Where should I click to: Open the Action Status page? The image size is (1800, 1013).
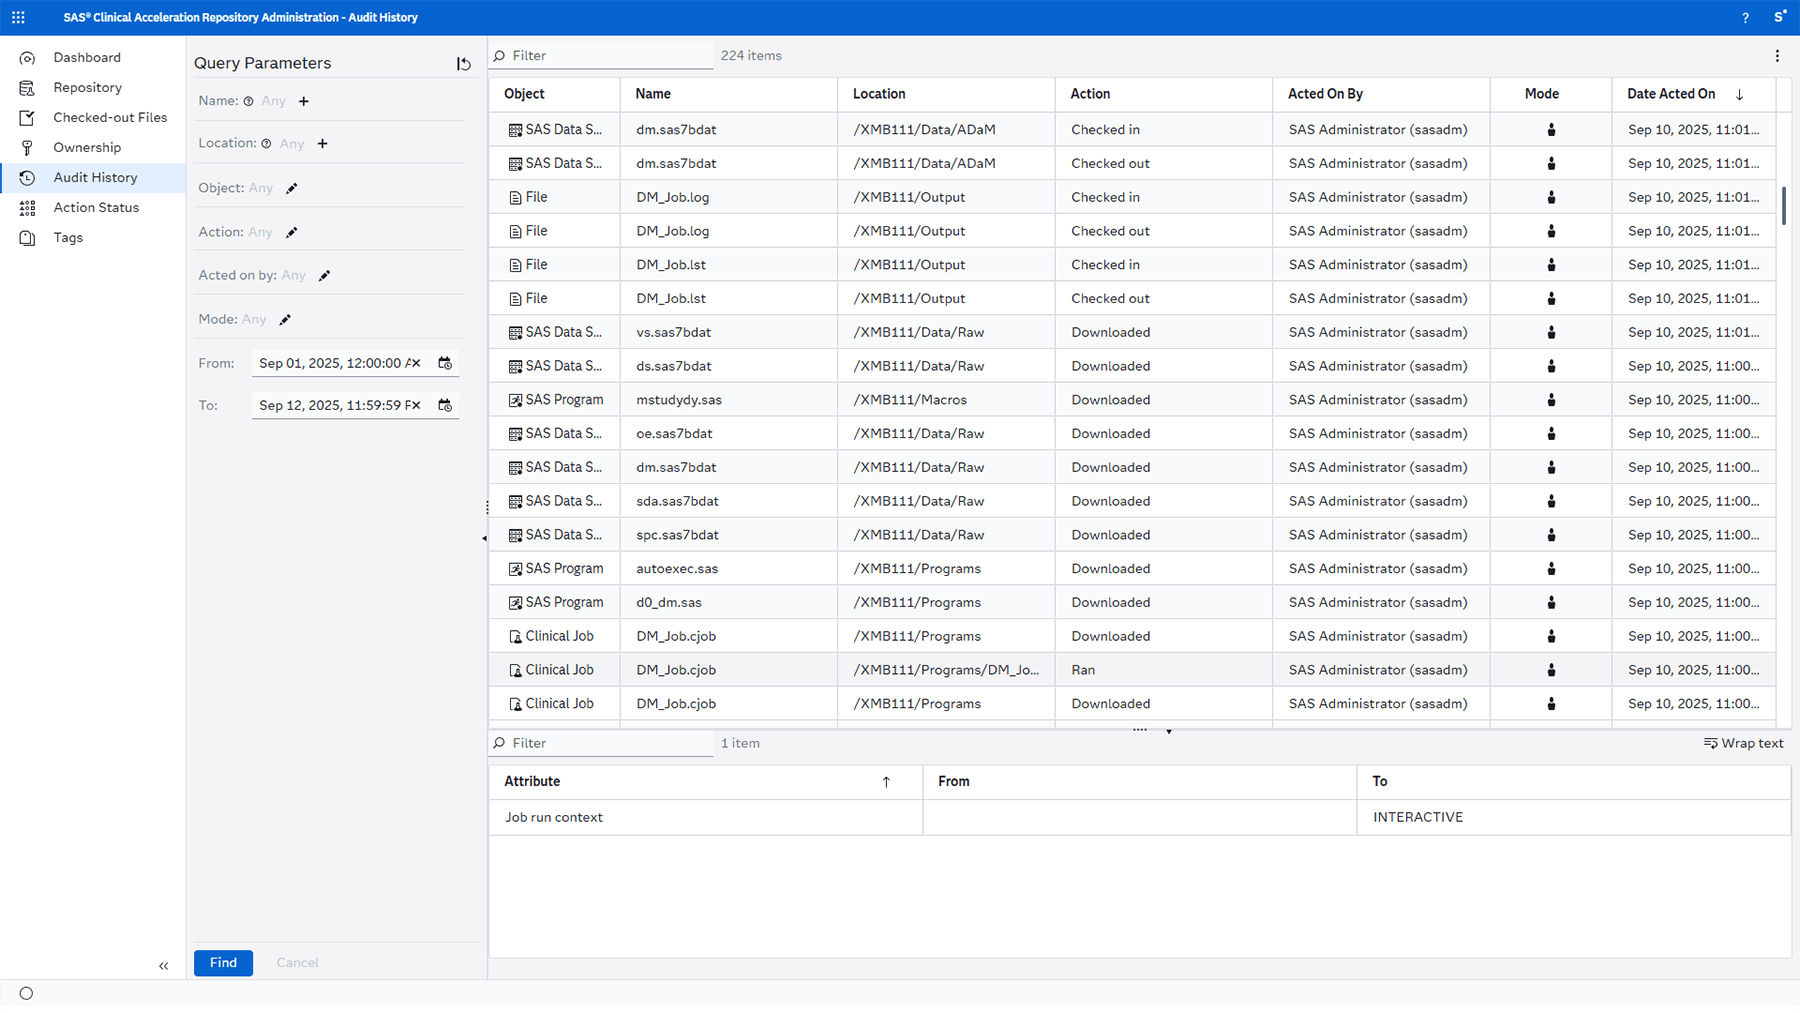[x=96, y=207]
